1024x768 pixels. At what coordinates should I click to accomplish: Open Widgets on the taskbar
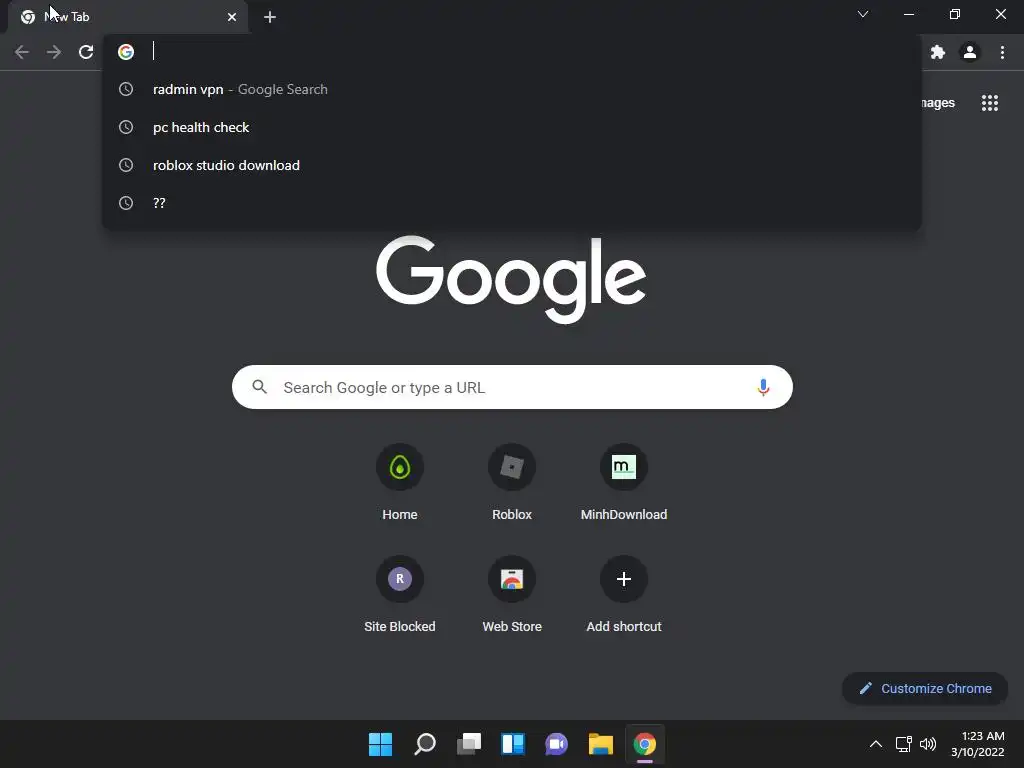pyautogui.click(x=513, y=744)
